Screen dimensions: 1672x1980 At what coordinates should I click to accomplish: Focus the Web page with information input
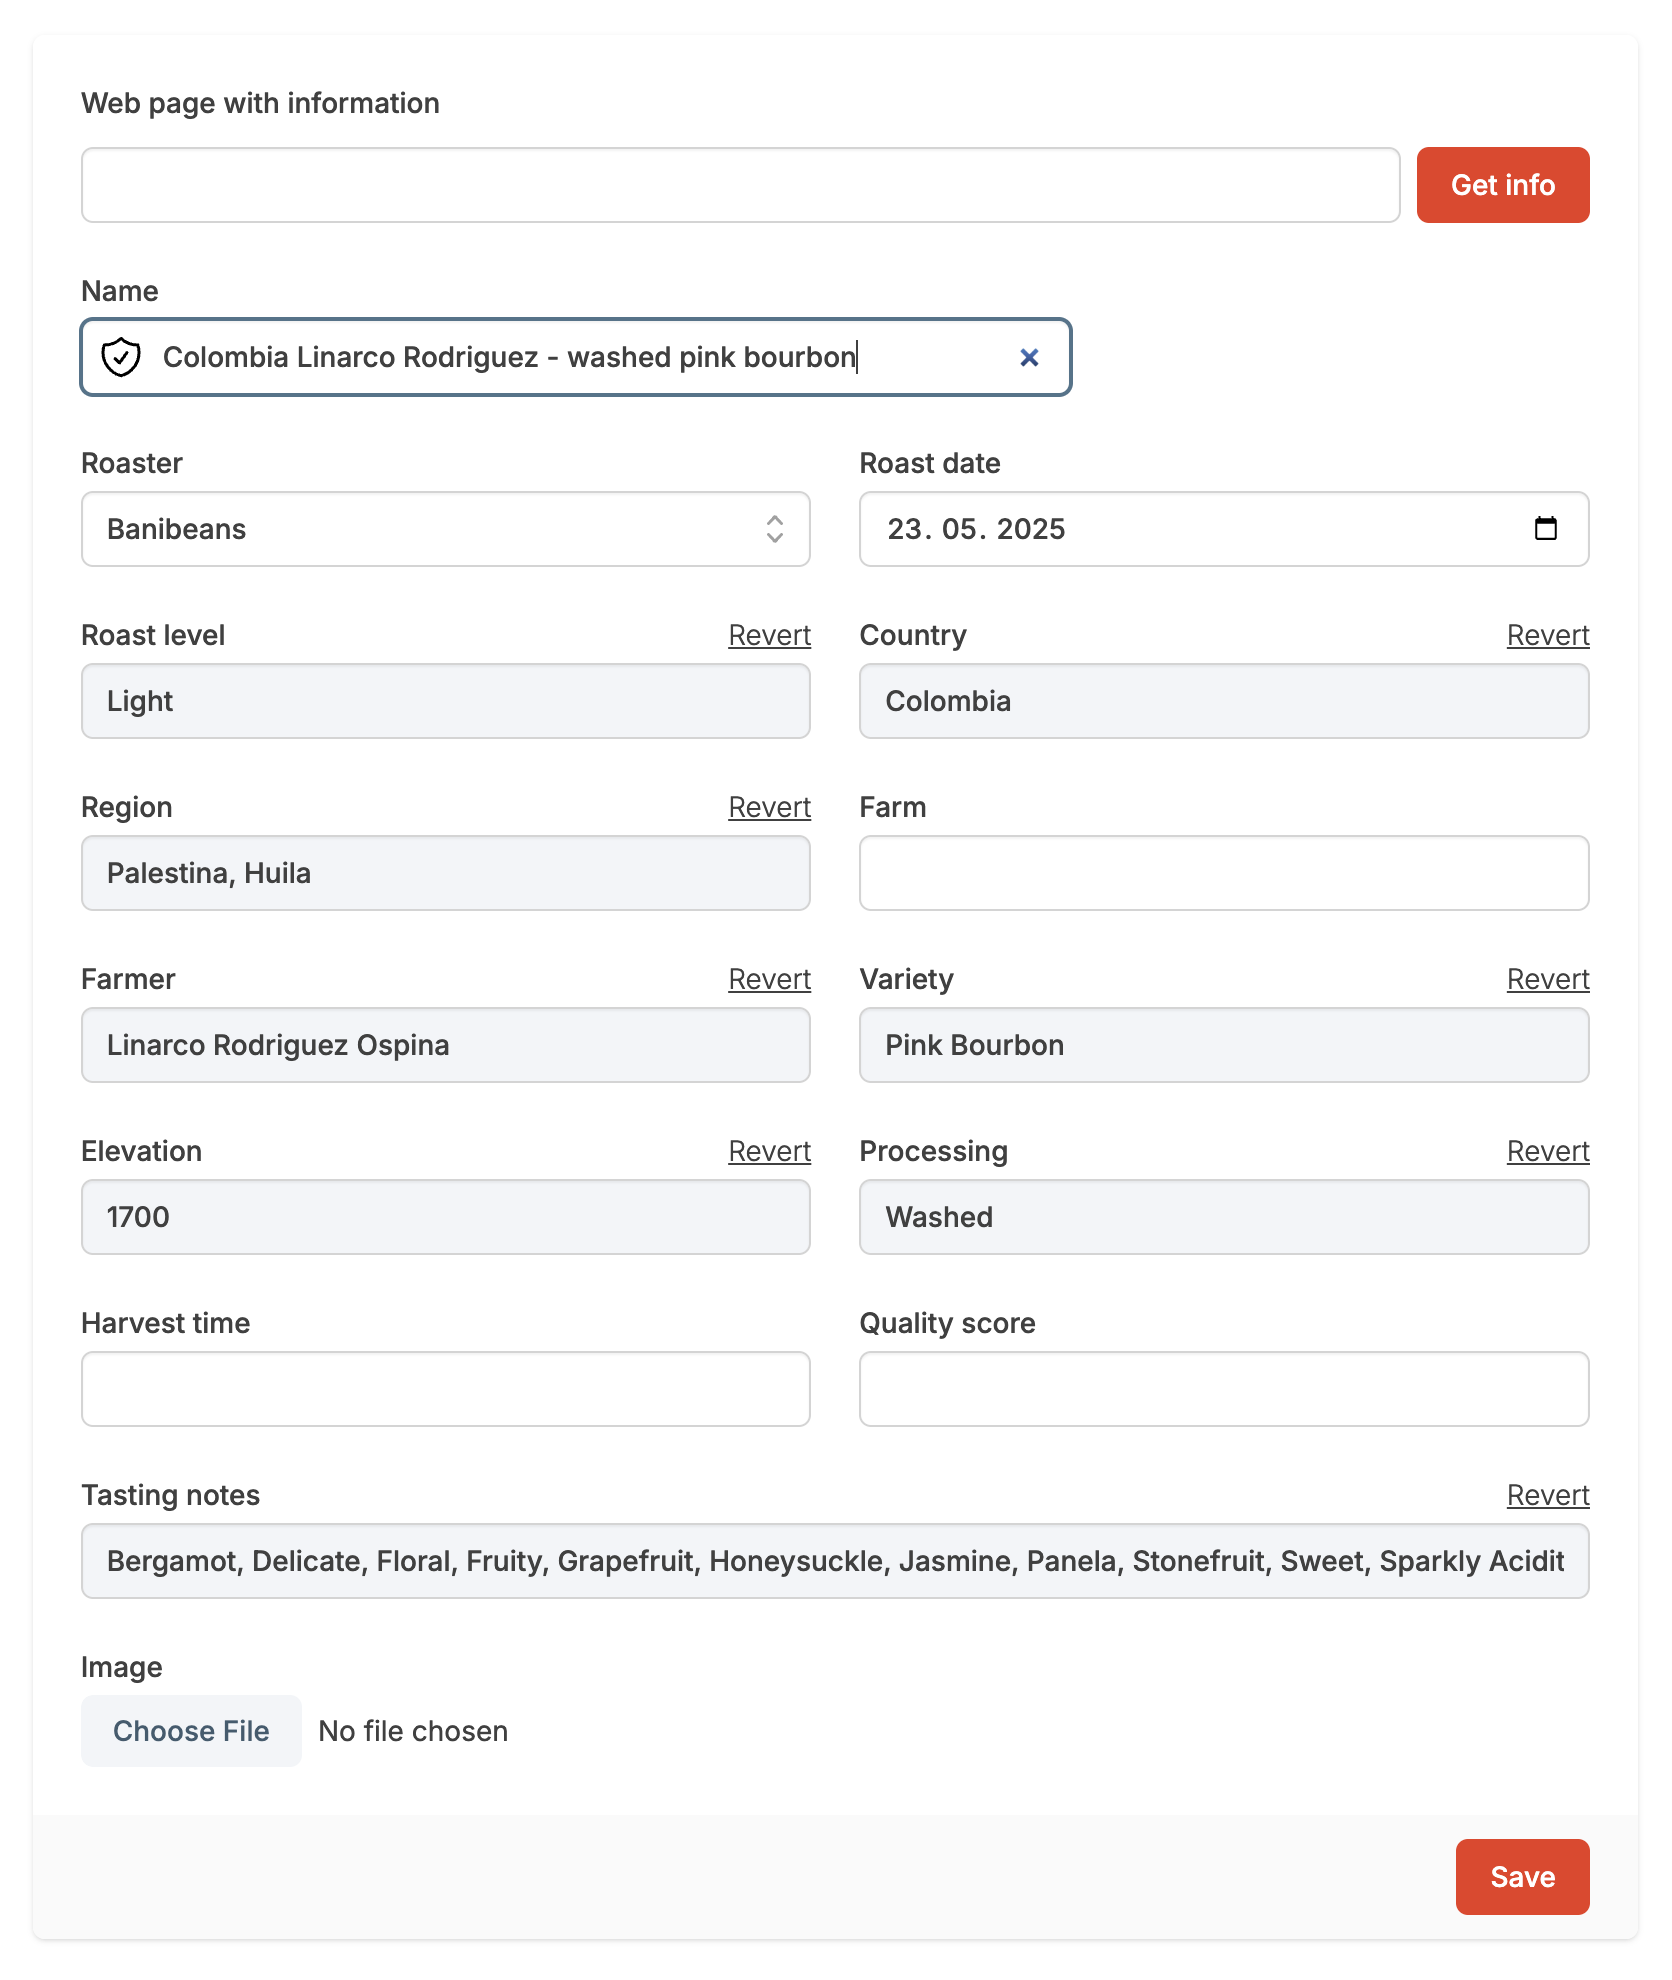point(740,185)
